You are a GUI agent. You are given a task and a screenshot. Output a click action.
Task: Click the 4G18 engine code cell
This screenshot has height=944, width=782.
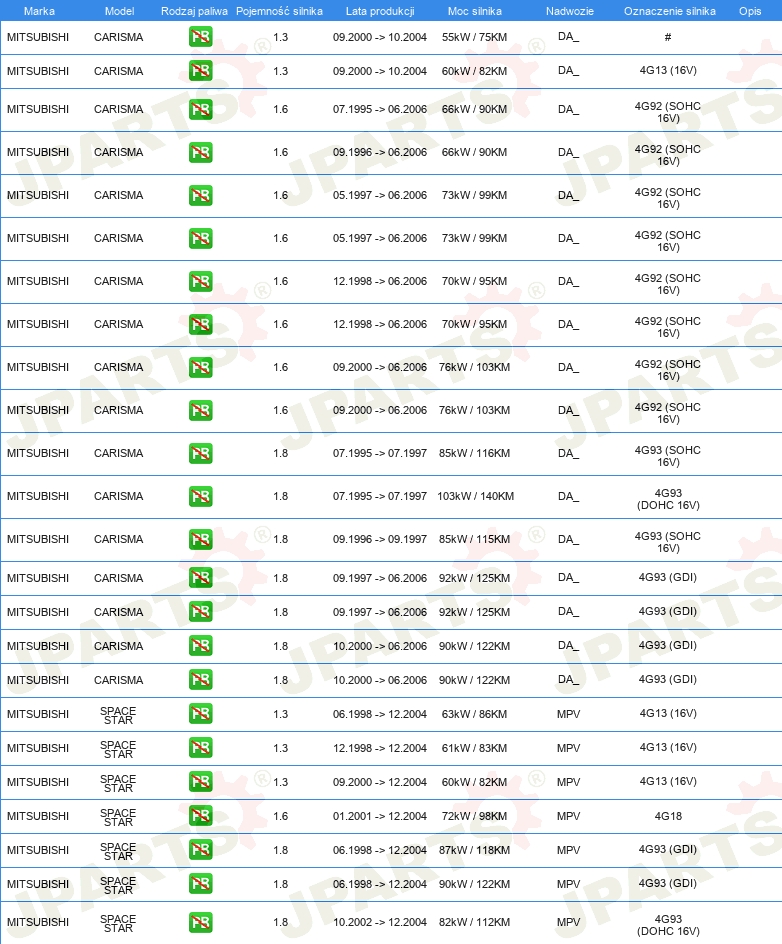[x=668, y=816]
